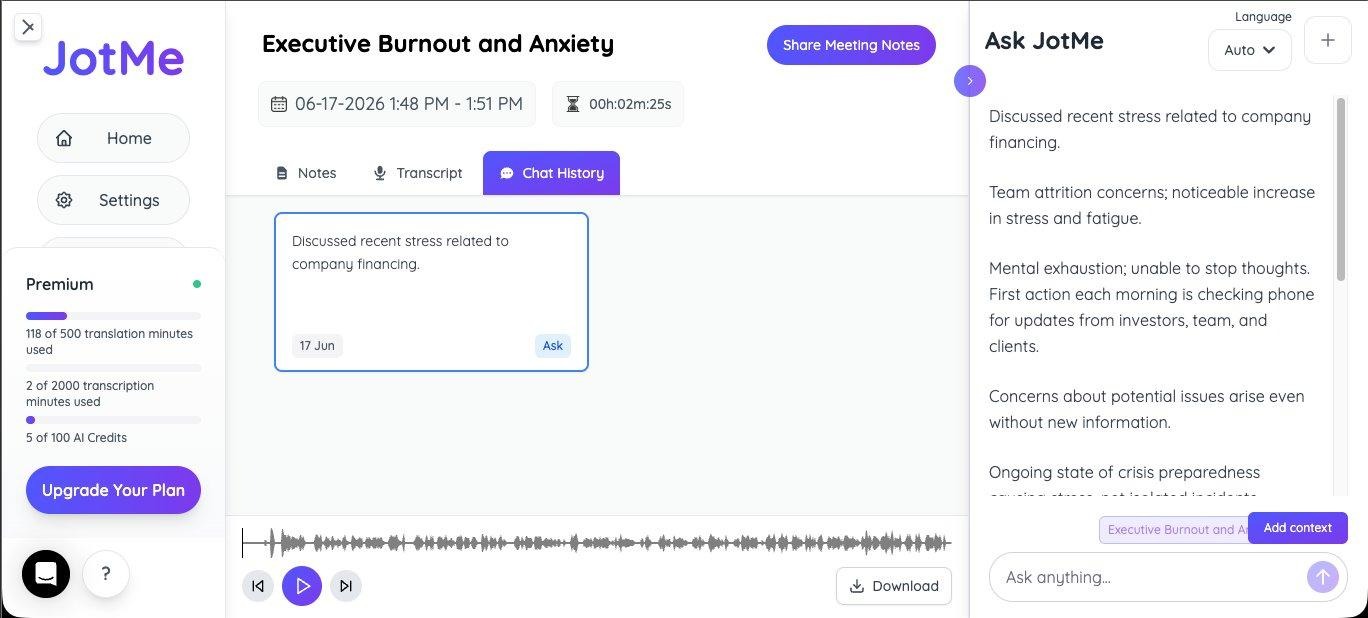Skip to next track button
Screen dimensions: 1368x618
click(346, 586)
